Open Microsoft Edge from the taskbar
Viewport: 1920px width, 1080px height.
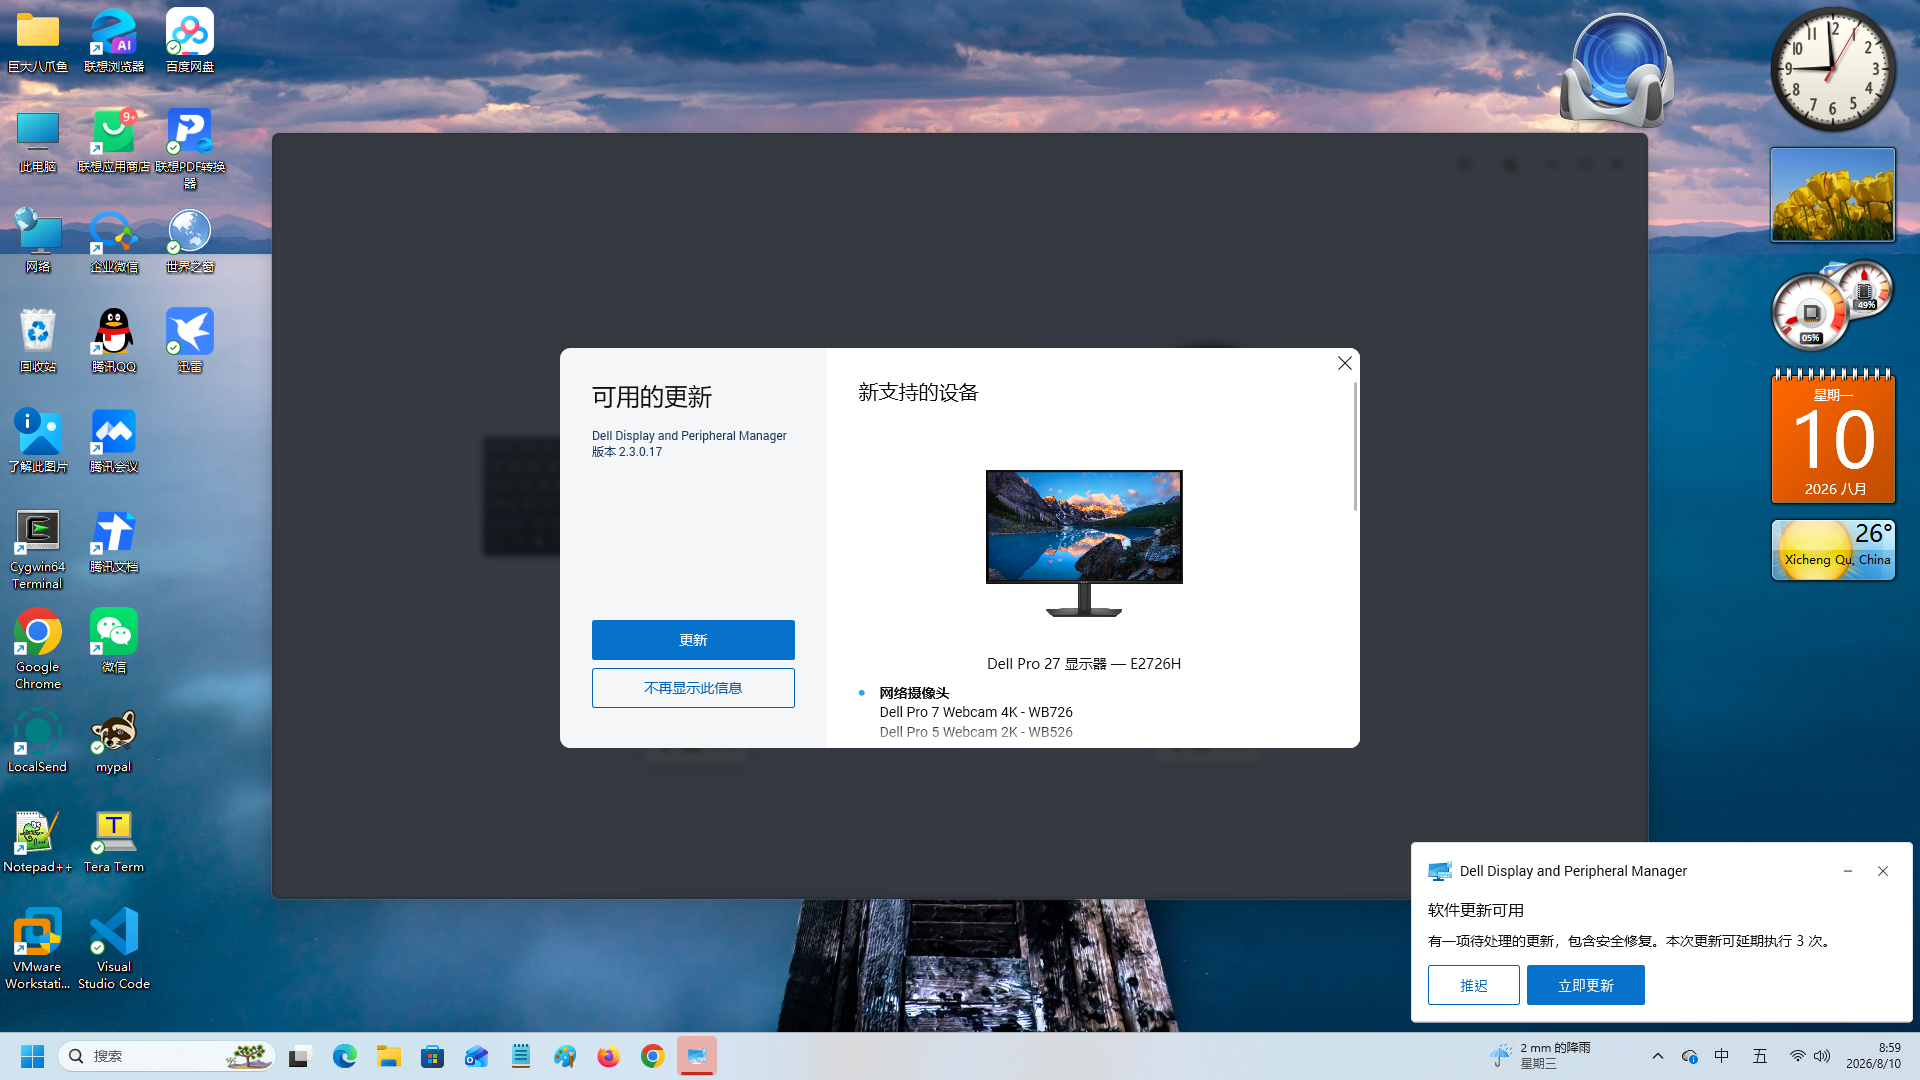click(345, 1056)
